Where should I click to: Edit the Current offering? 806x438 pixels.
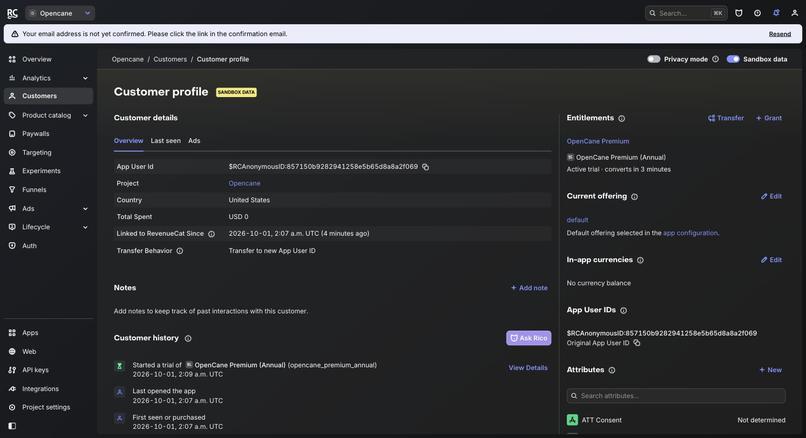coord(772,196)
